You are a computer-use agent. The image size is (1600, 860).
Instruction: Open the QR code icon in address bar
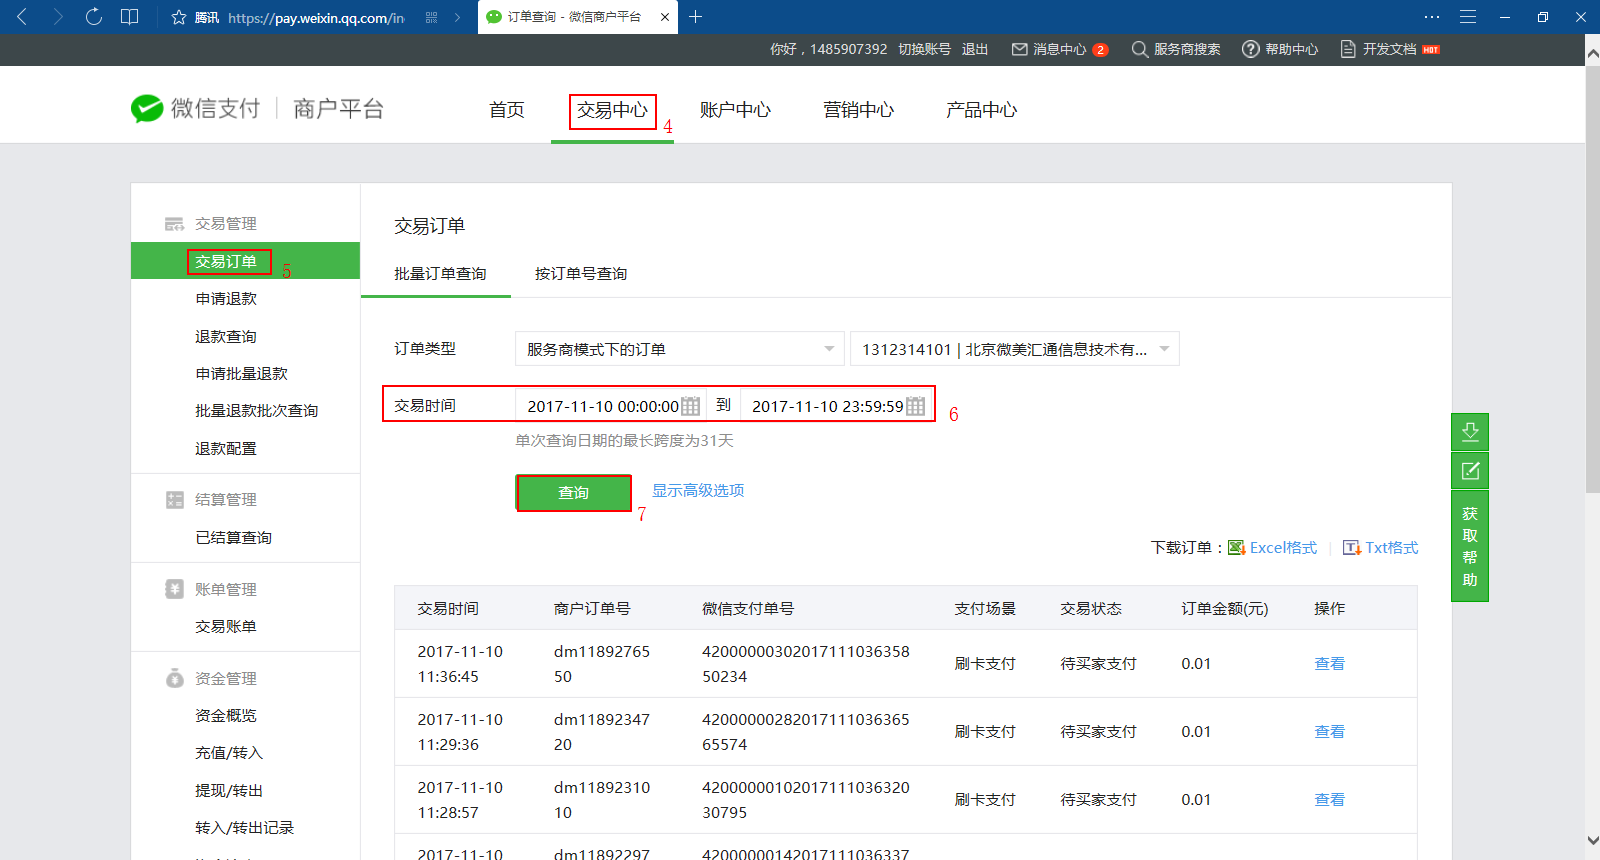pos(431,17)
